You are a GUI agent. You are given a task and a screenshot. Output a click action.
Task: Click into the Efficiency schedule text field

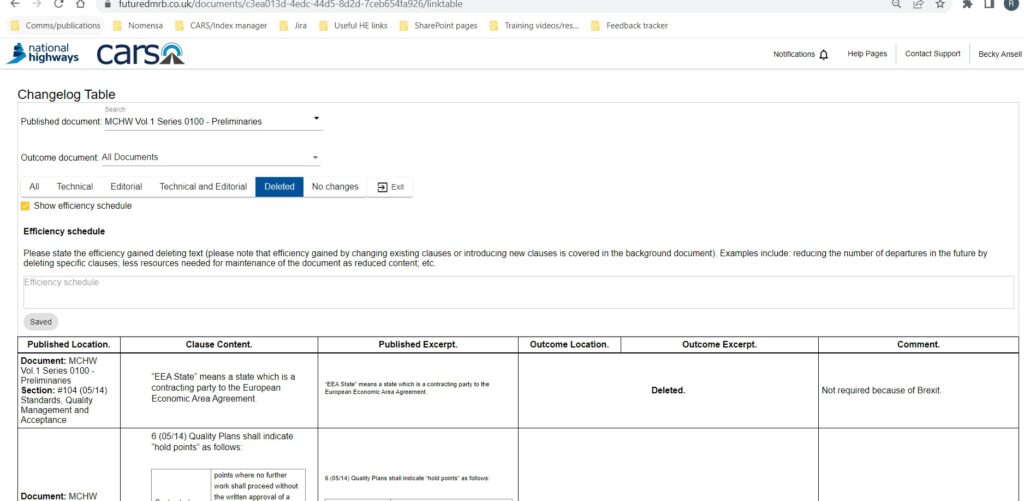click(x=518, y=292)
